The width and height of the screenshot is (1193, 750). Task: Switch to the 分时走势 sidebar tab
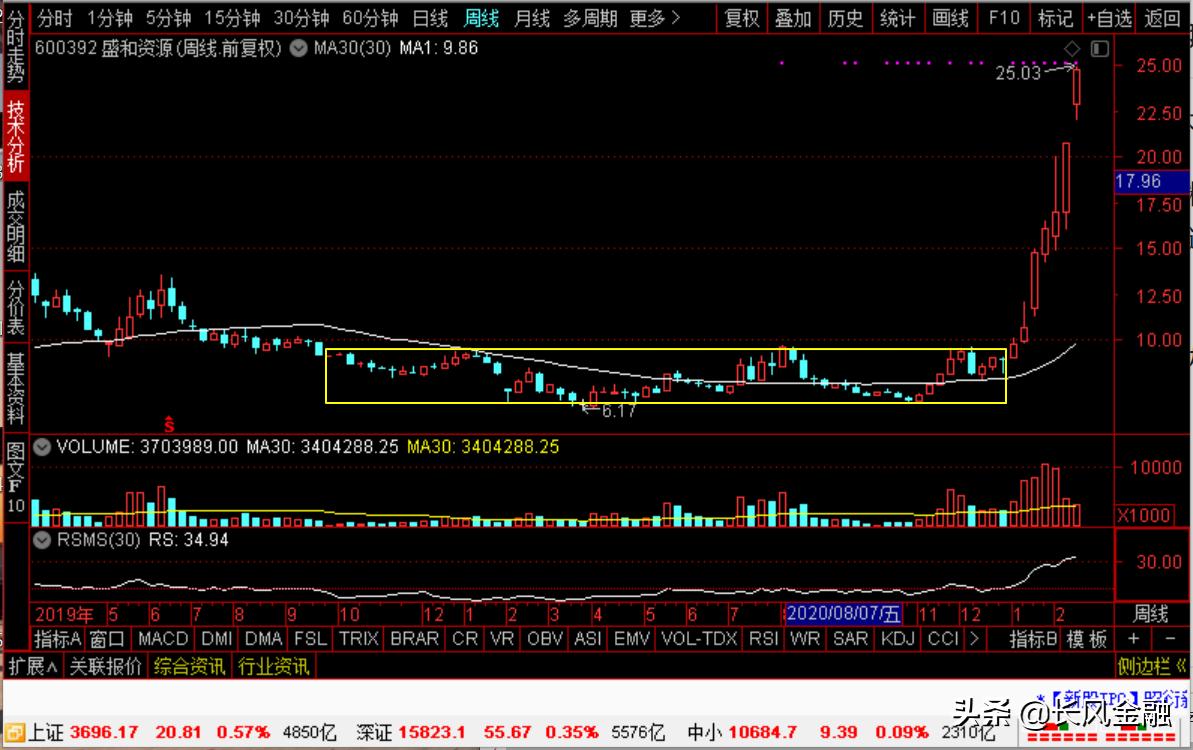point(13,45)
